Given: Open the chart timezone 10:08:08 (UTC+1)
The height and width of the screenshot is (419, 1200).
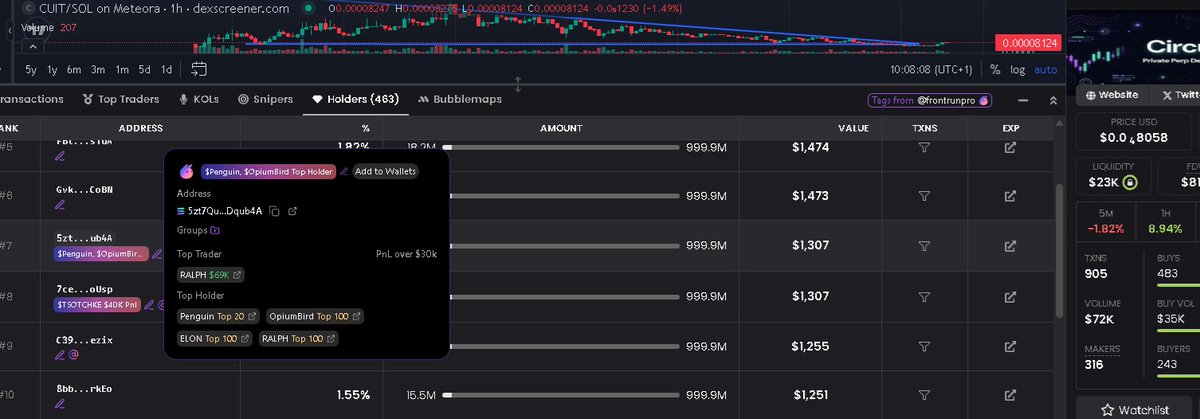Looking at the screenshot, I should pos(931,70).
